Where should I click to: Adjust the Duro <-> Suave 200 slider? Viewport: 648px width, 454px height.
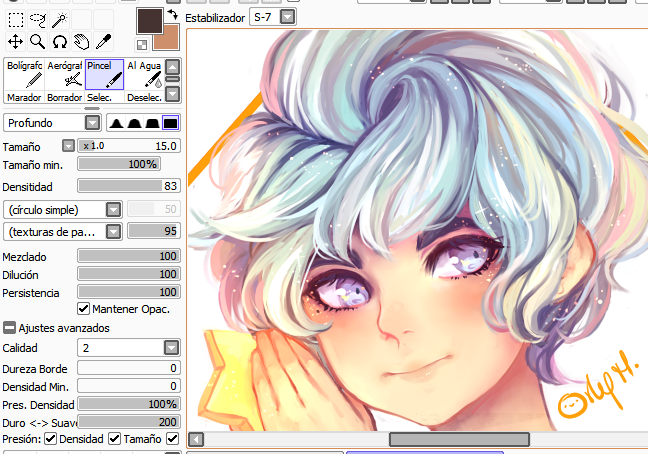[129, 422]
